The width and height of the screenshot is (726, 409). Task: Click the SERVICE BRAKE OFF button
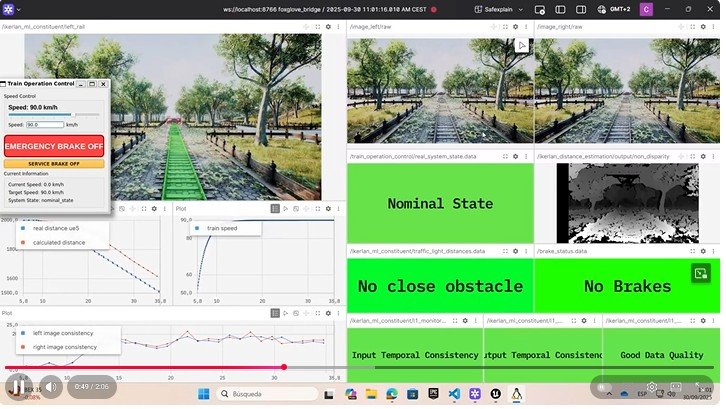coord(54,163)
